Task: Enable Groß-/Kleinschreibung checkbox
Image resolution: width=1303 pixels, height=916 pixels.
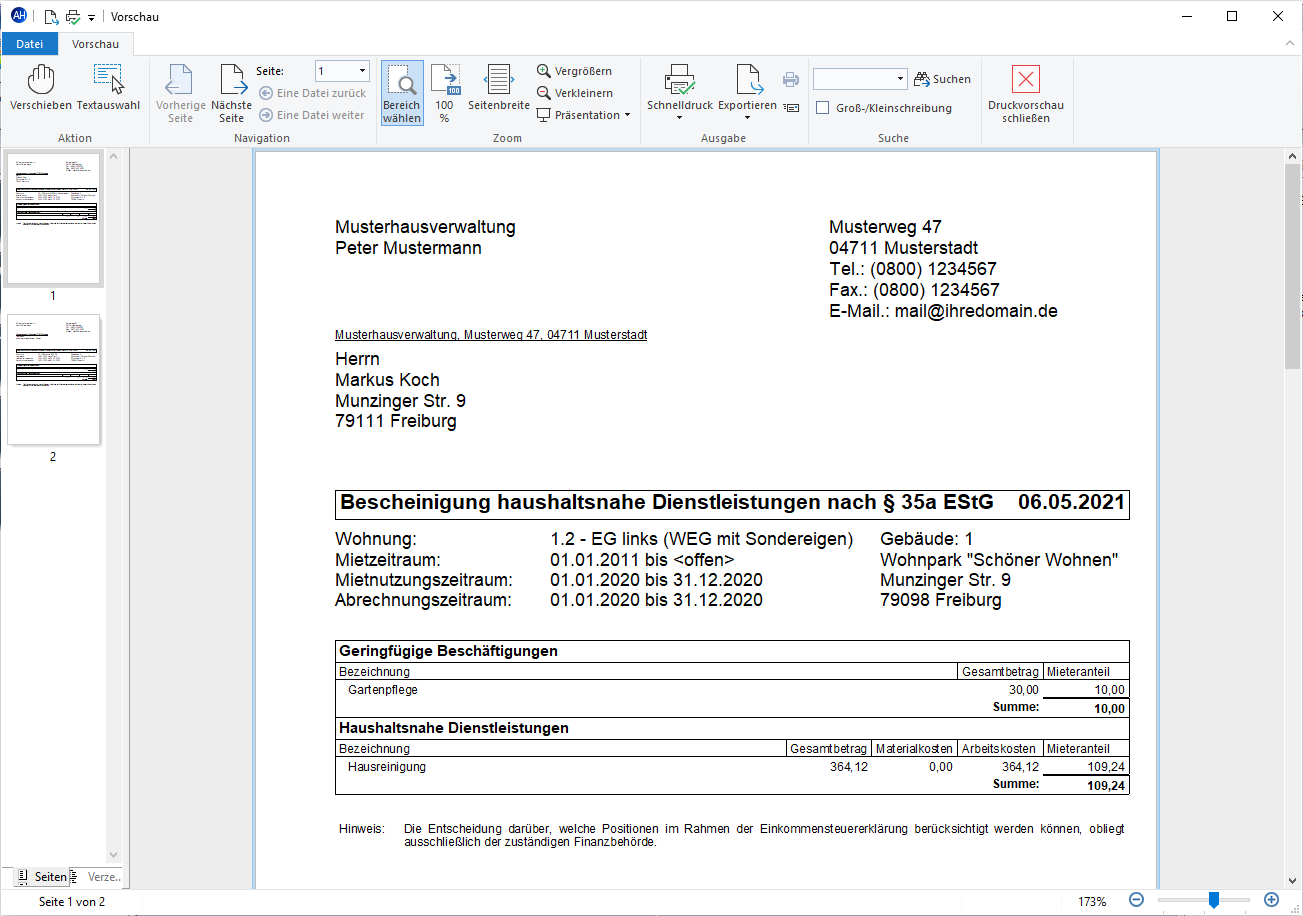Action: pyautogui.click(x=823, y=108)
